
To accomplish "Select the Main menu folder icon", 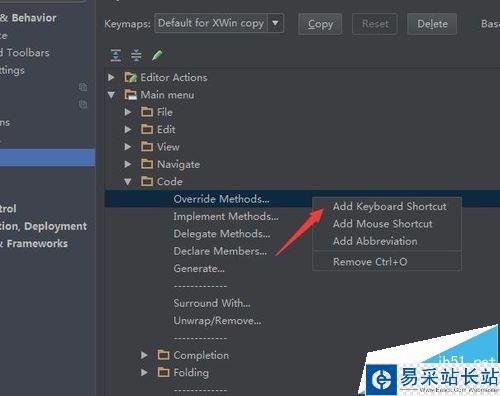I will (130, 95).
